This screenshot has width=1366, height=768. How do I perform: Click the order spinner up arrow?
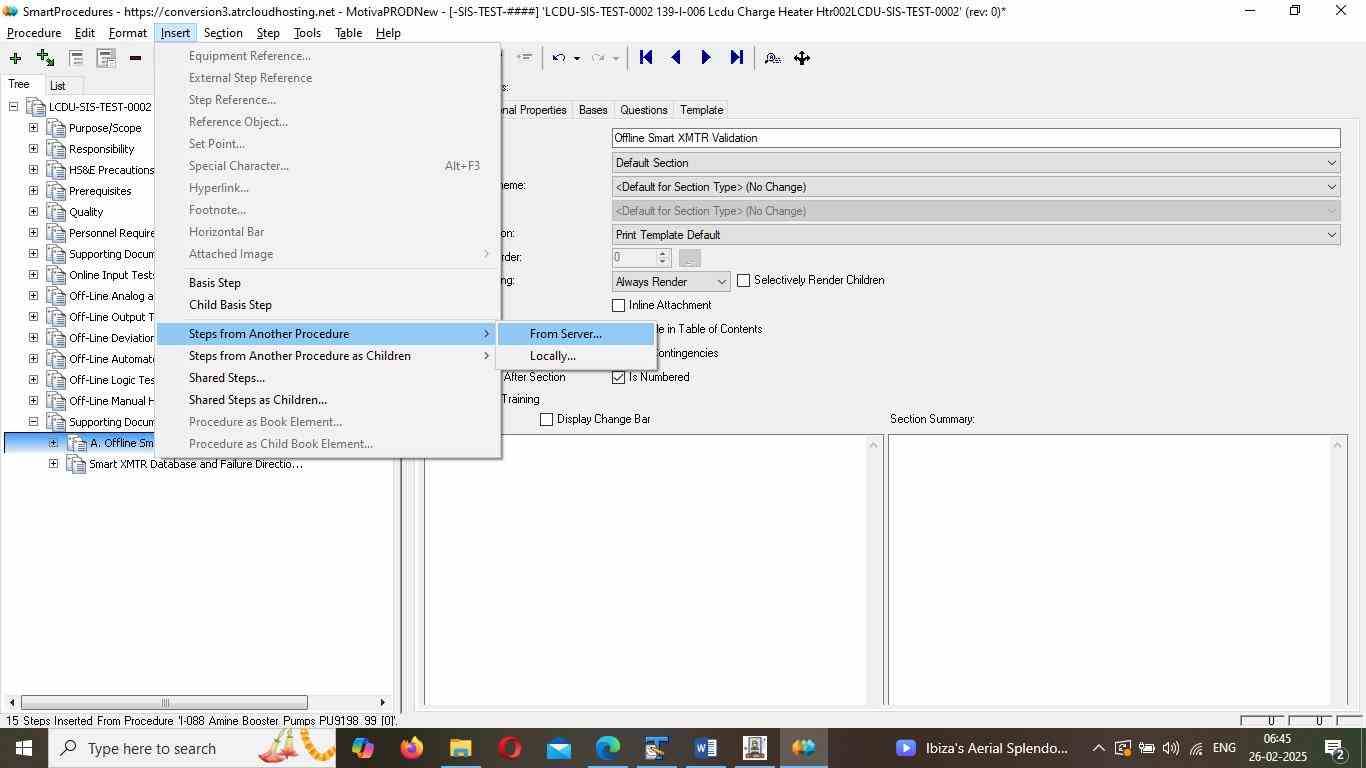click(x=662, y=254)
